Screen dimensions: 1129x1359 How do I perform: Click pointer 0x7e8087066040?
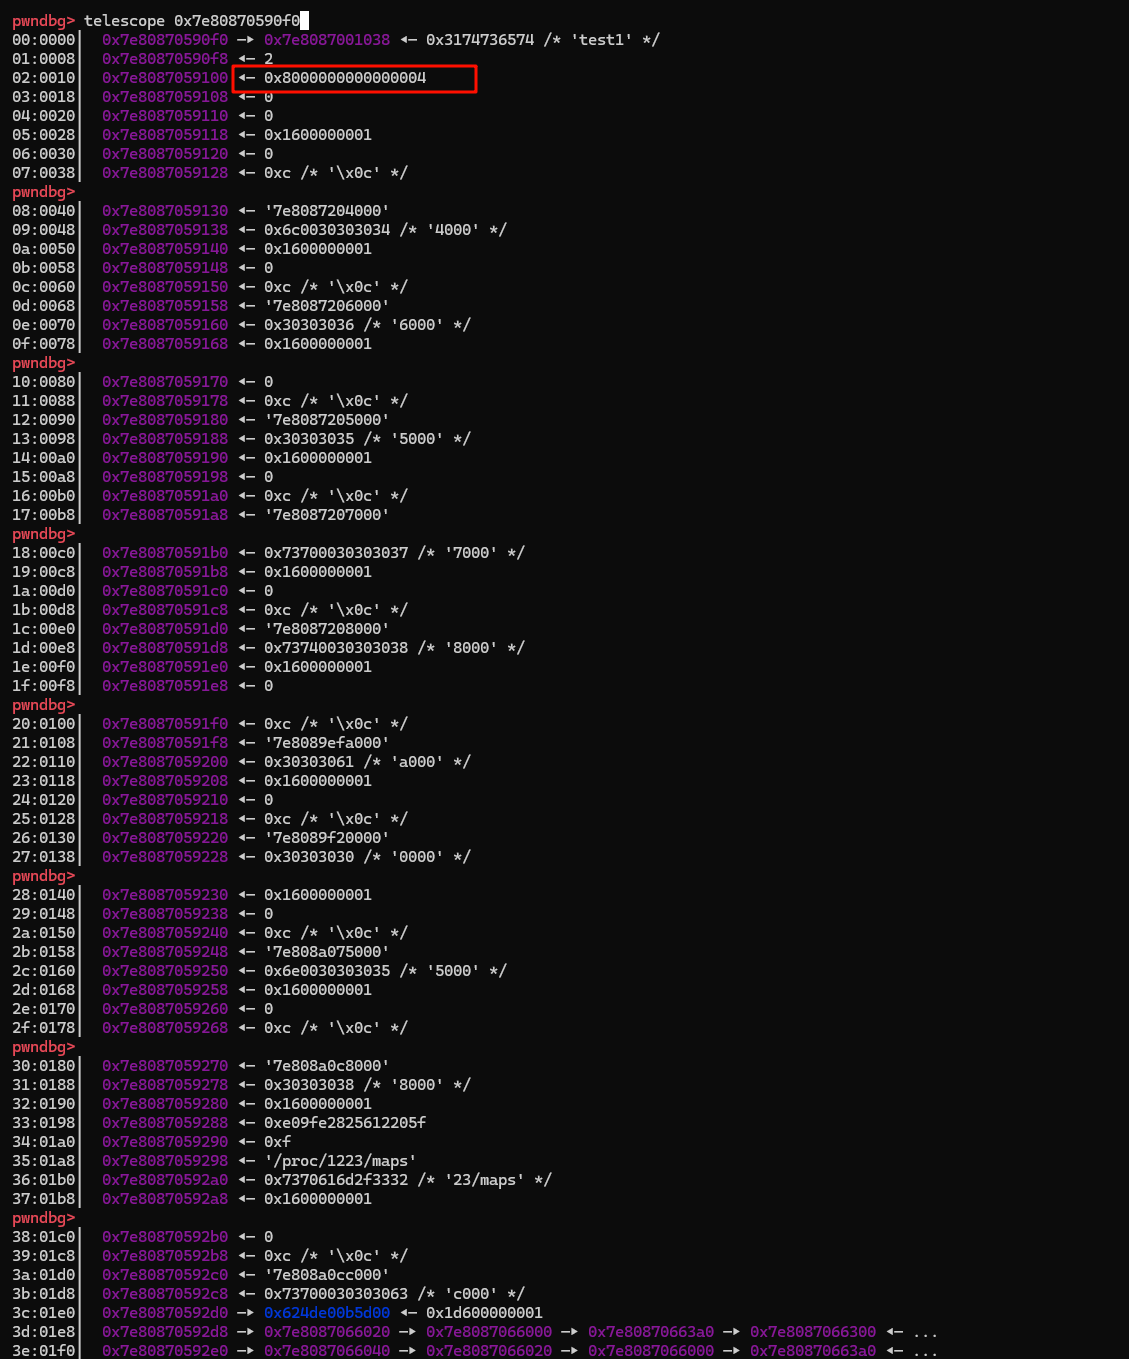pos(327,1351)
